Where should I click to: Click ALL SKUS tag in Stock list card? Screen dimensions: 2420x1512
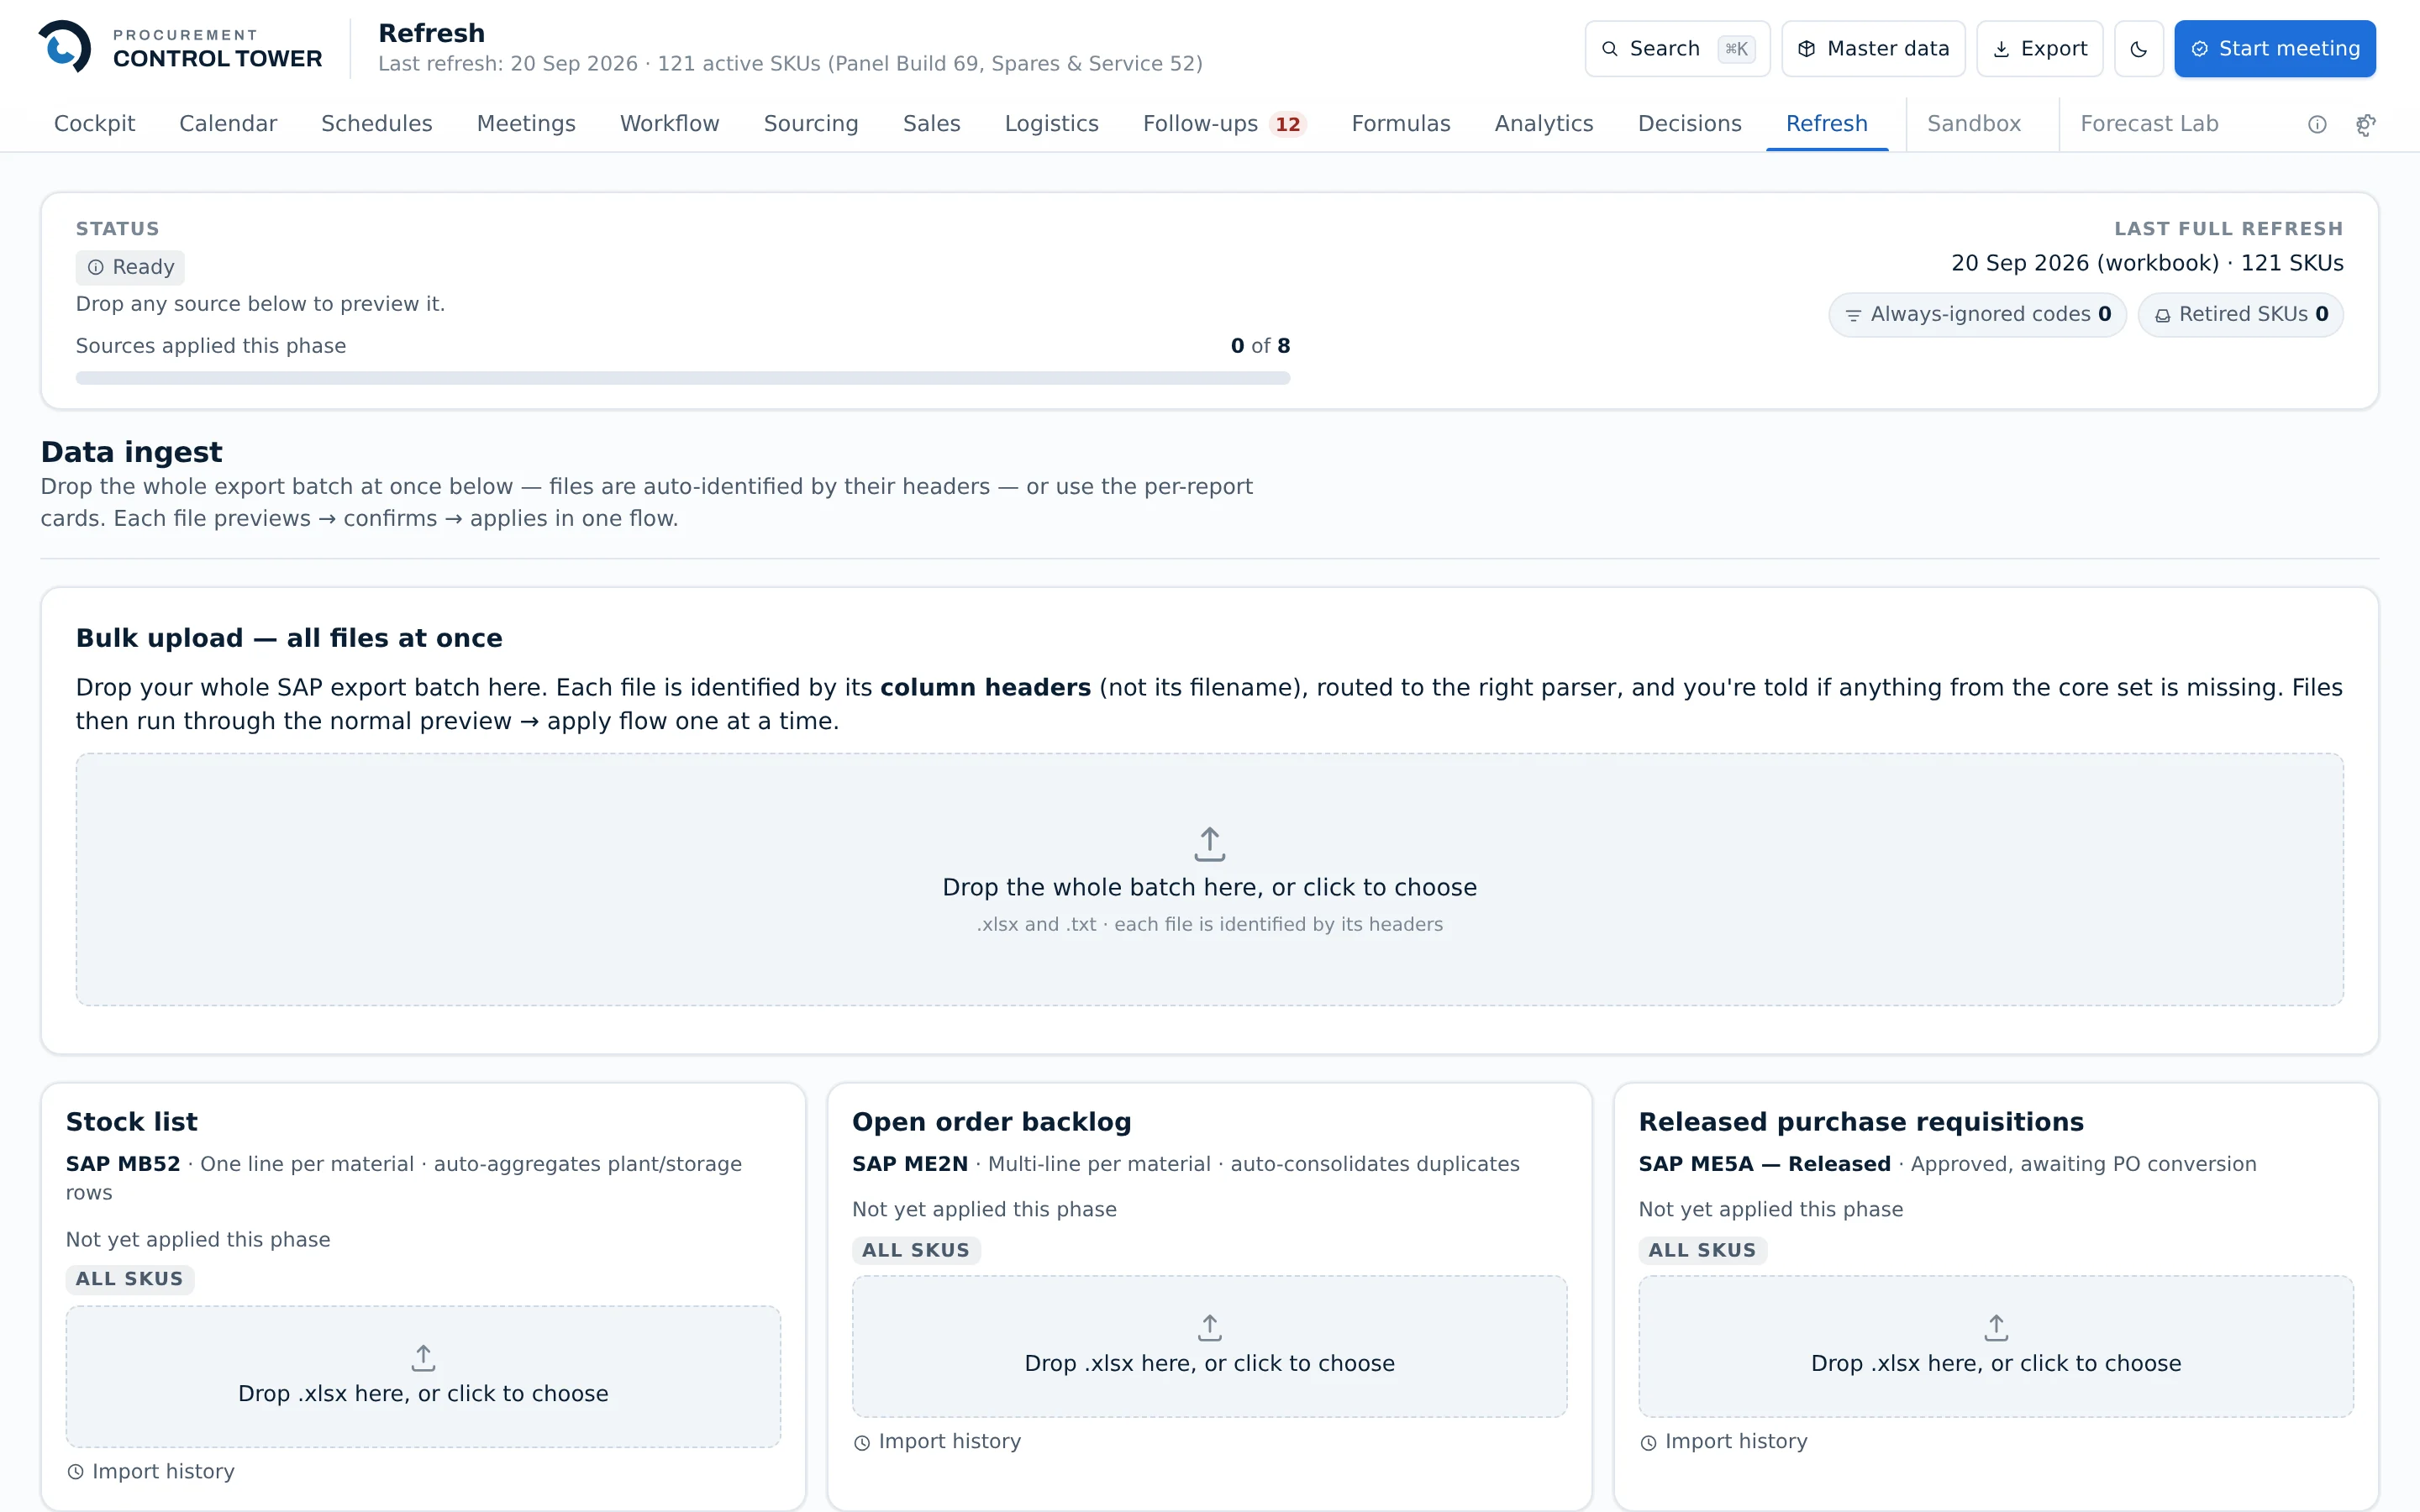[130, 1279]
